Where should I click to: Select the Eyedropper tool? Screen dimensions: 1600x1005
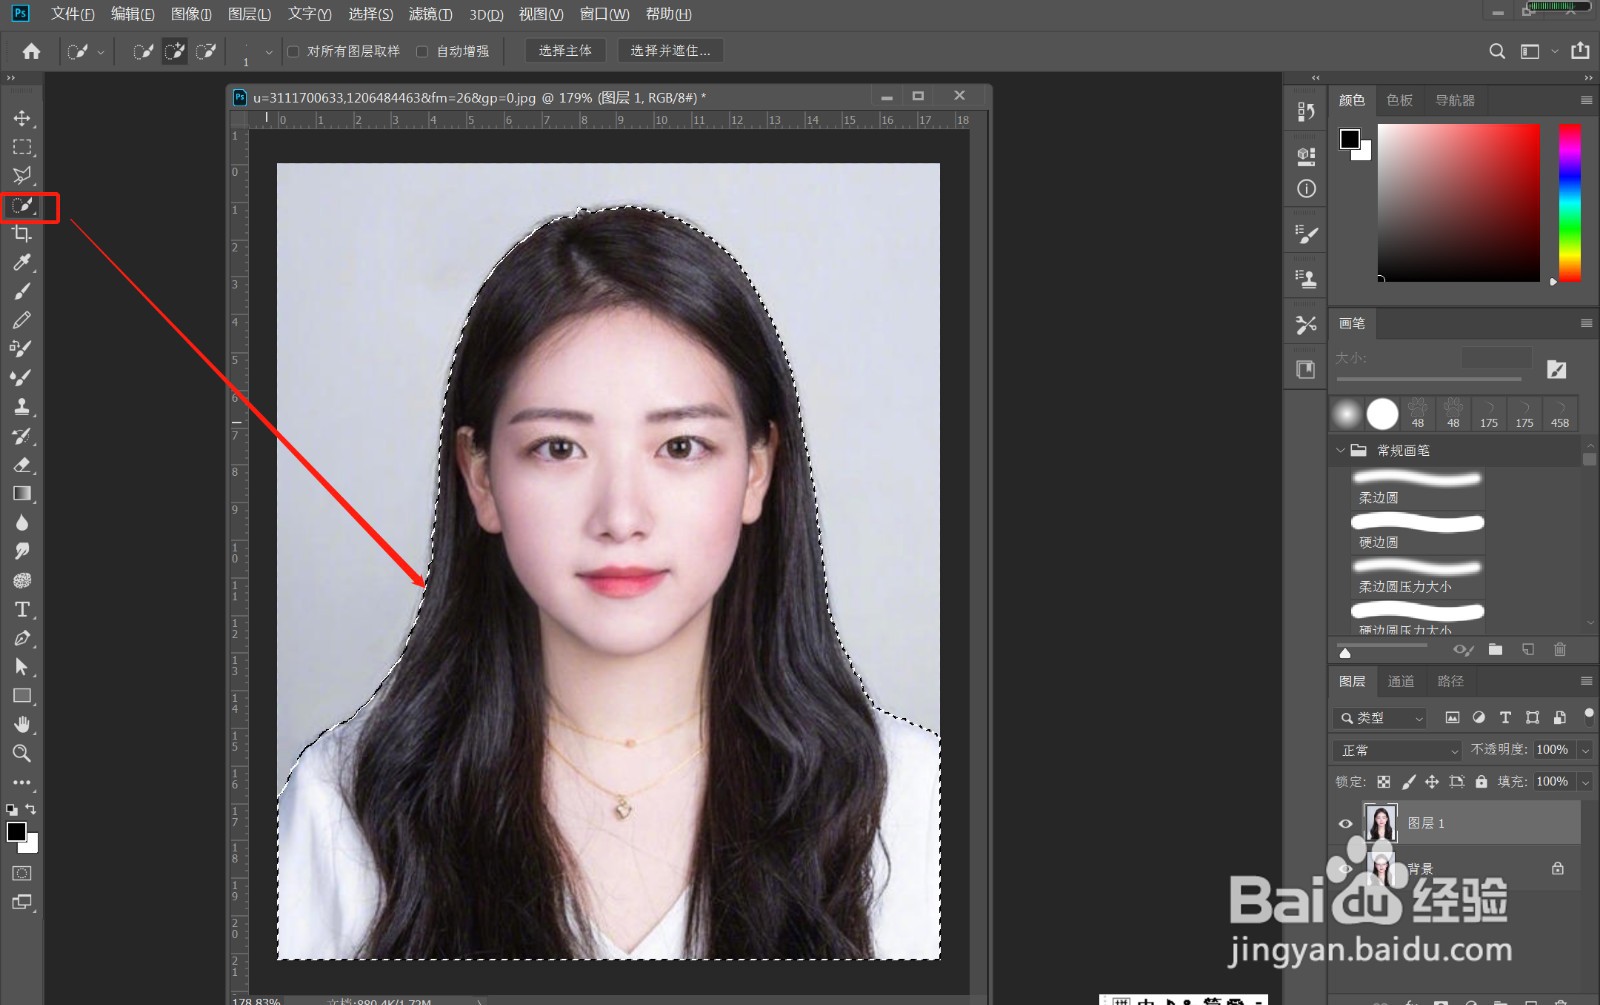[22, 263]
